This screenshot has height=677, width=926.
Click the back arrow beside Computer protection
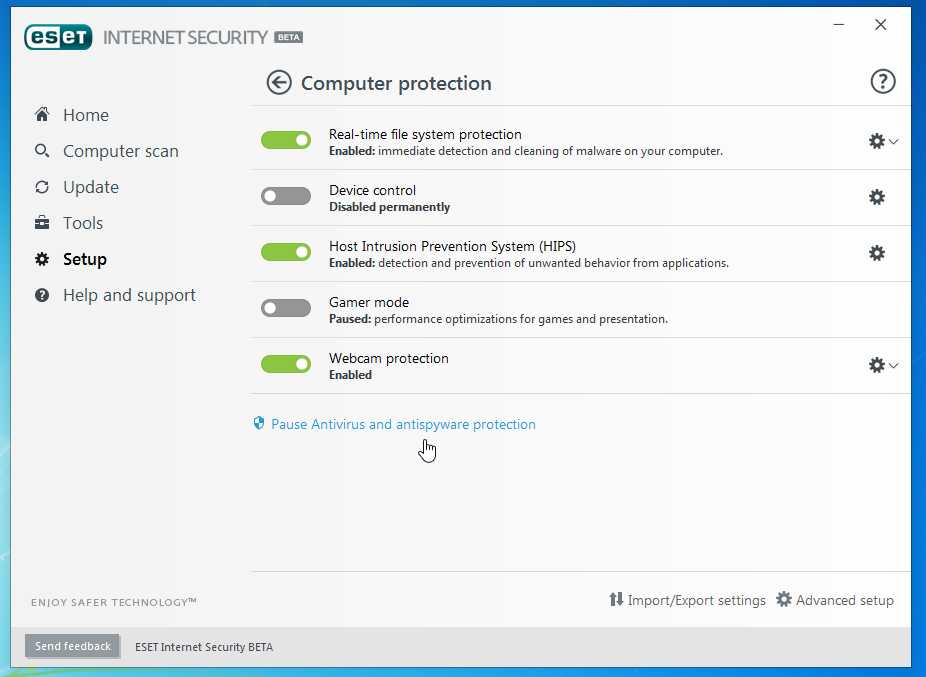[278, 83]
